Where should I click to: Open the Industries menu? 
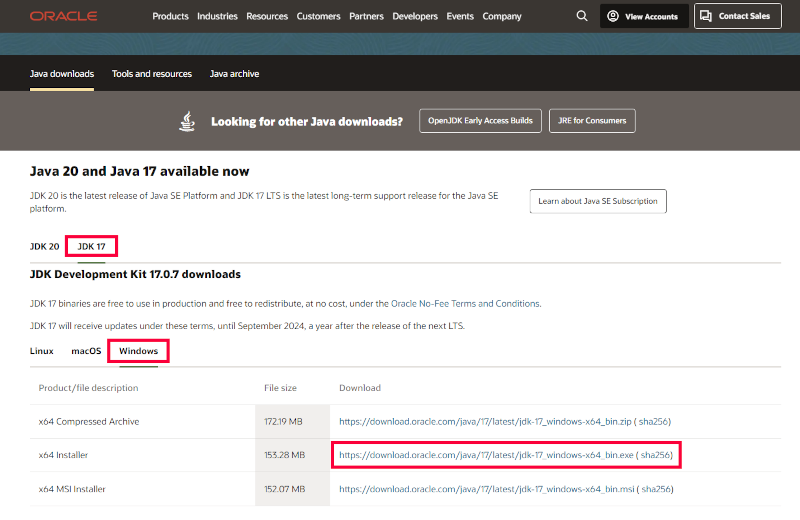[x=217, y=16]
